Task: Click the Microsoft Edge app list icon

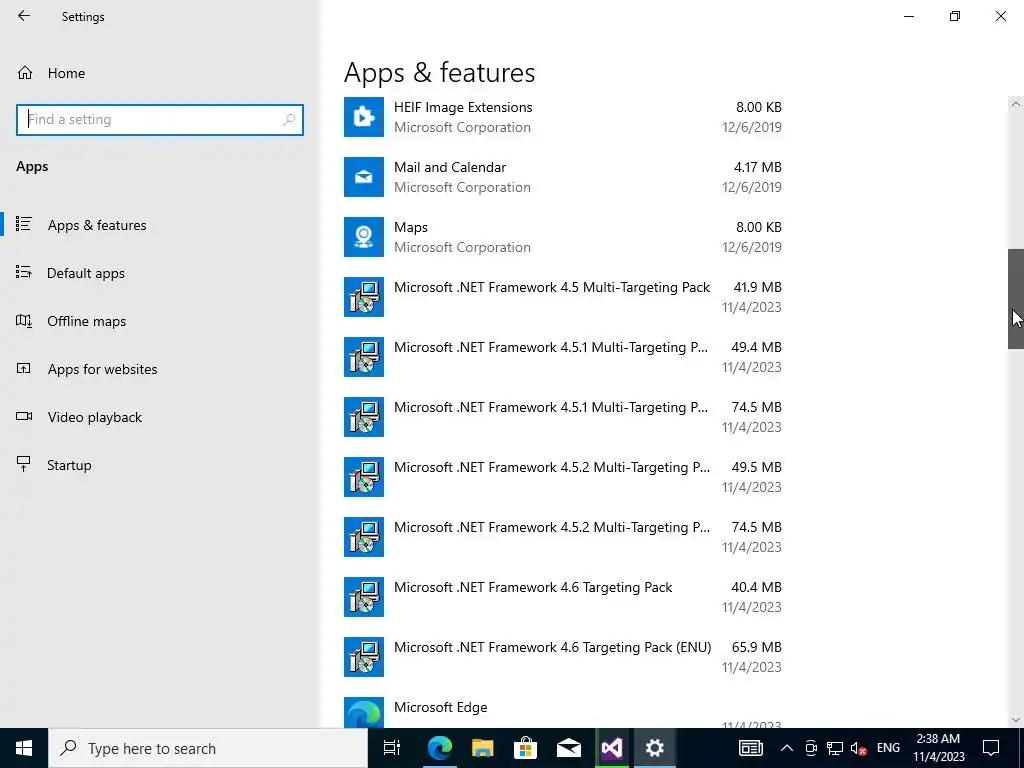Action: coord(364,712)
